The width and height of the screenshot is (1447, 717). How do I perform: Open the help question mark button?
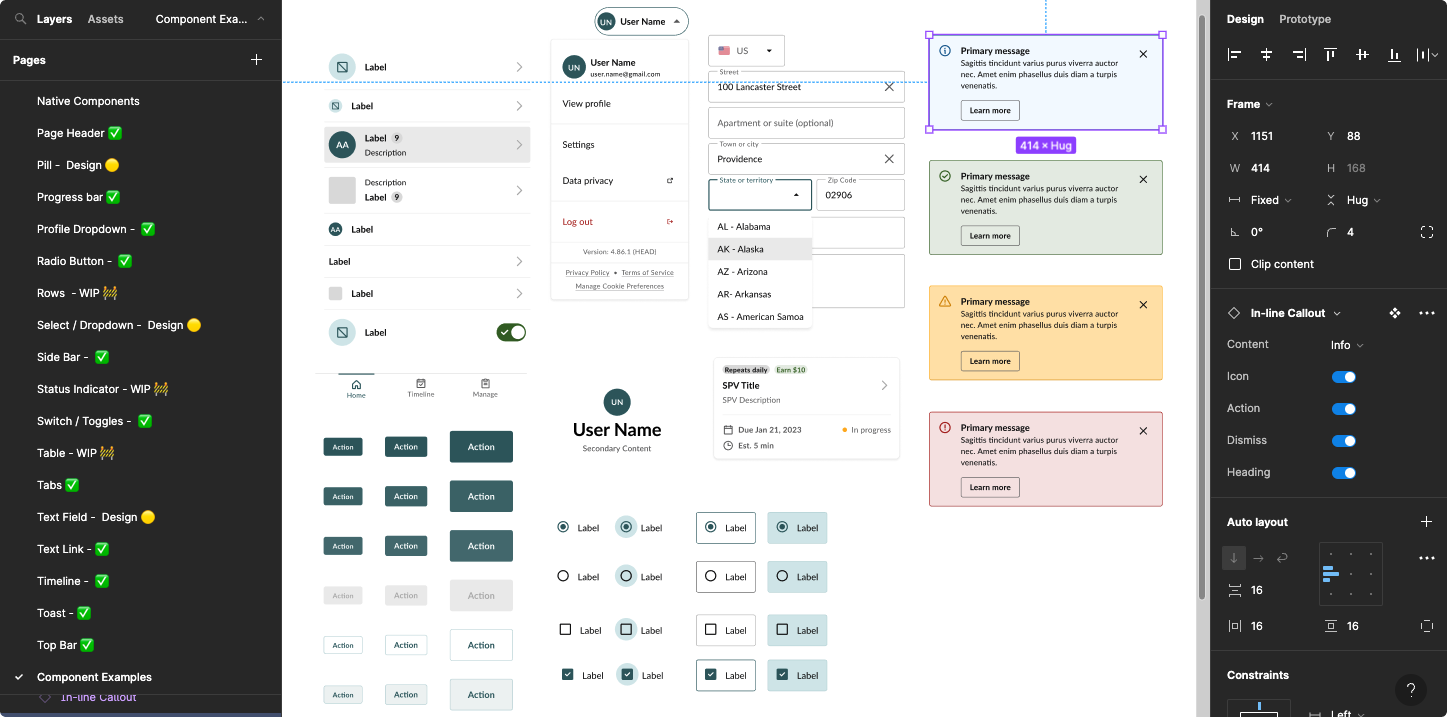(x=1410, y=689)
